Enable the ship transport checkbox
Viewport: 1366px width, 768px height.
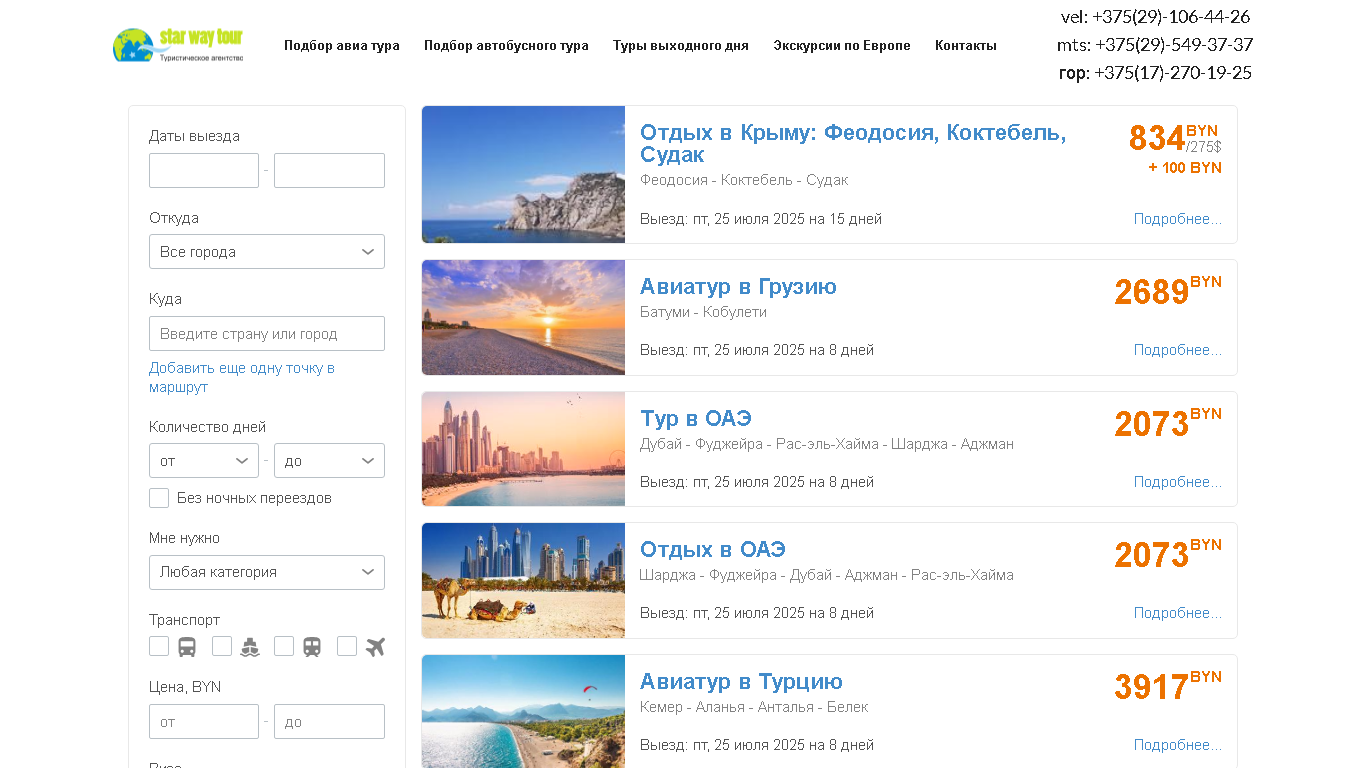[x=222, y=646]
